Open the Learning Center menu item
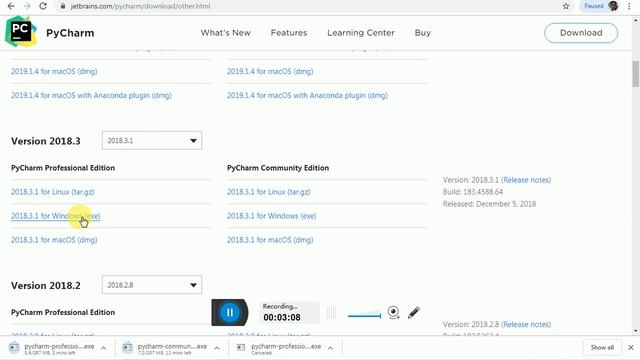The image size is (640, 360). (x=361, y=33)
